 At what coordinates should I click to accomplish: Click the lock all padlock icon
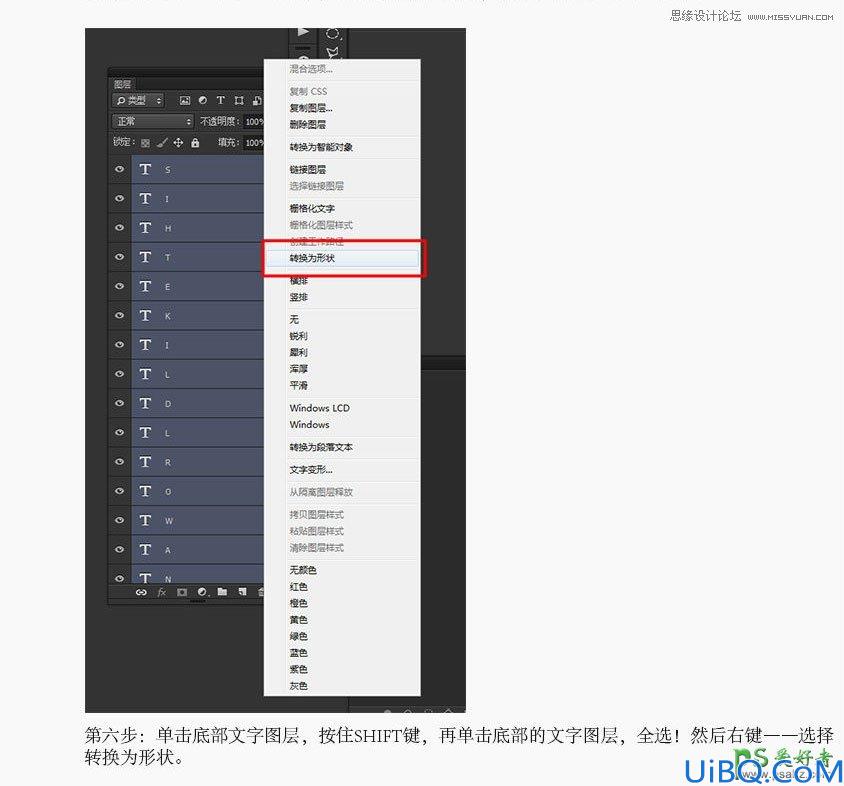coord(195,143)
